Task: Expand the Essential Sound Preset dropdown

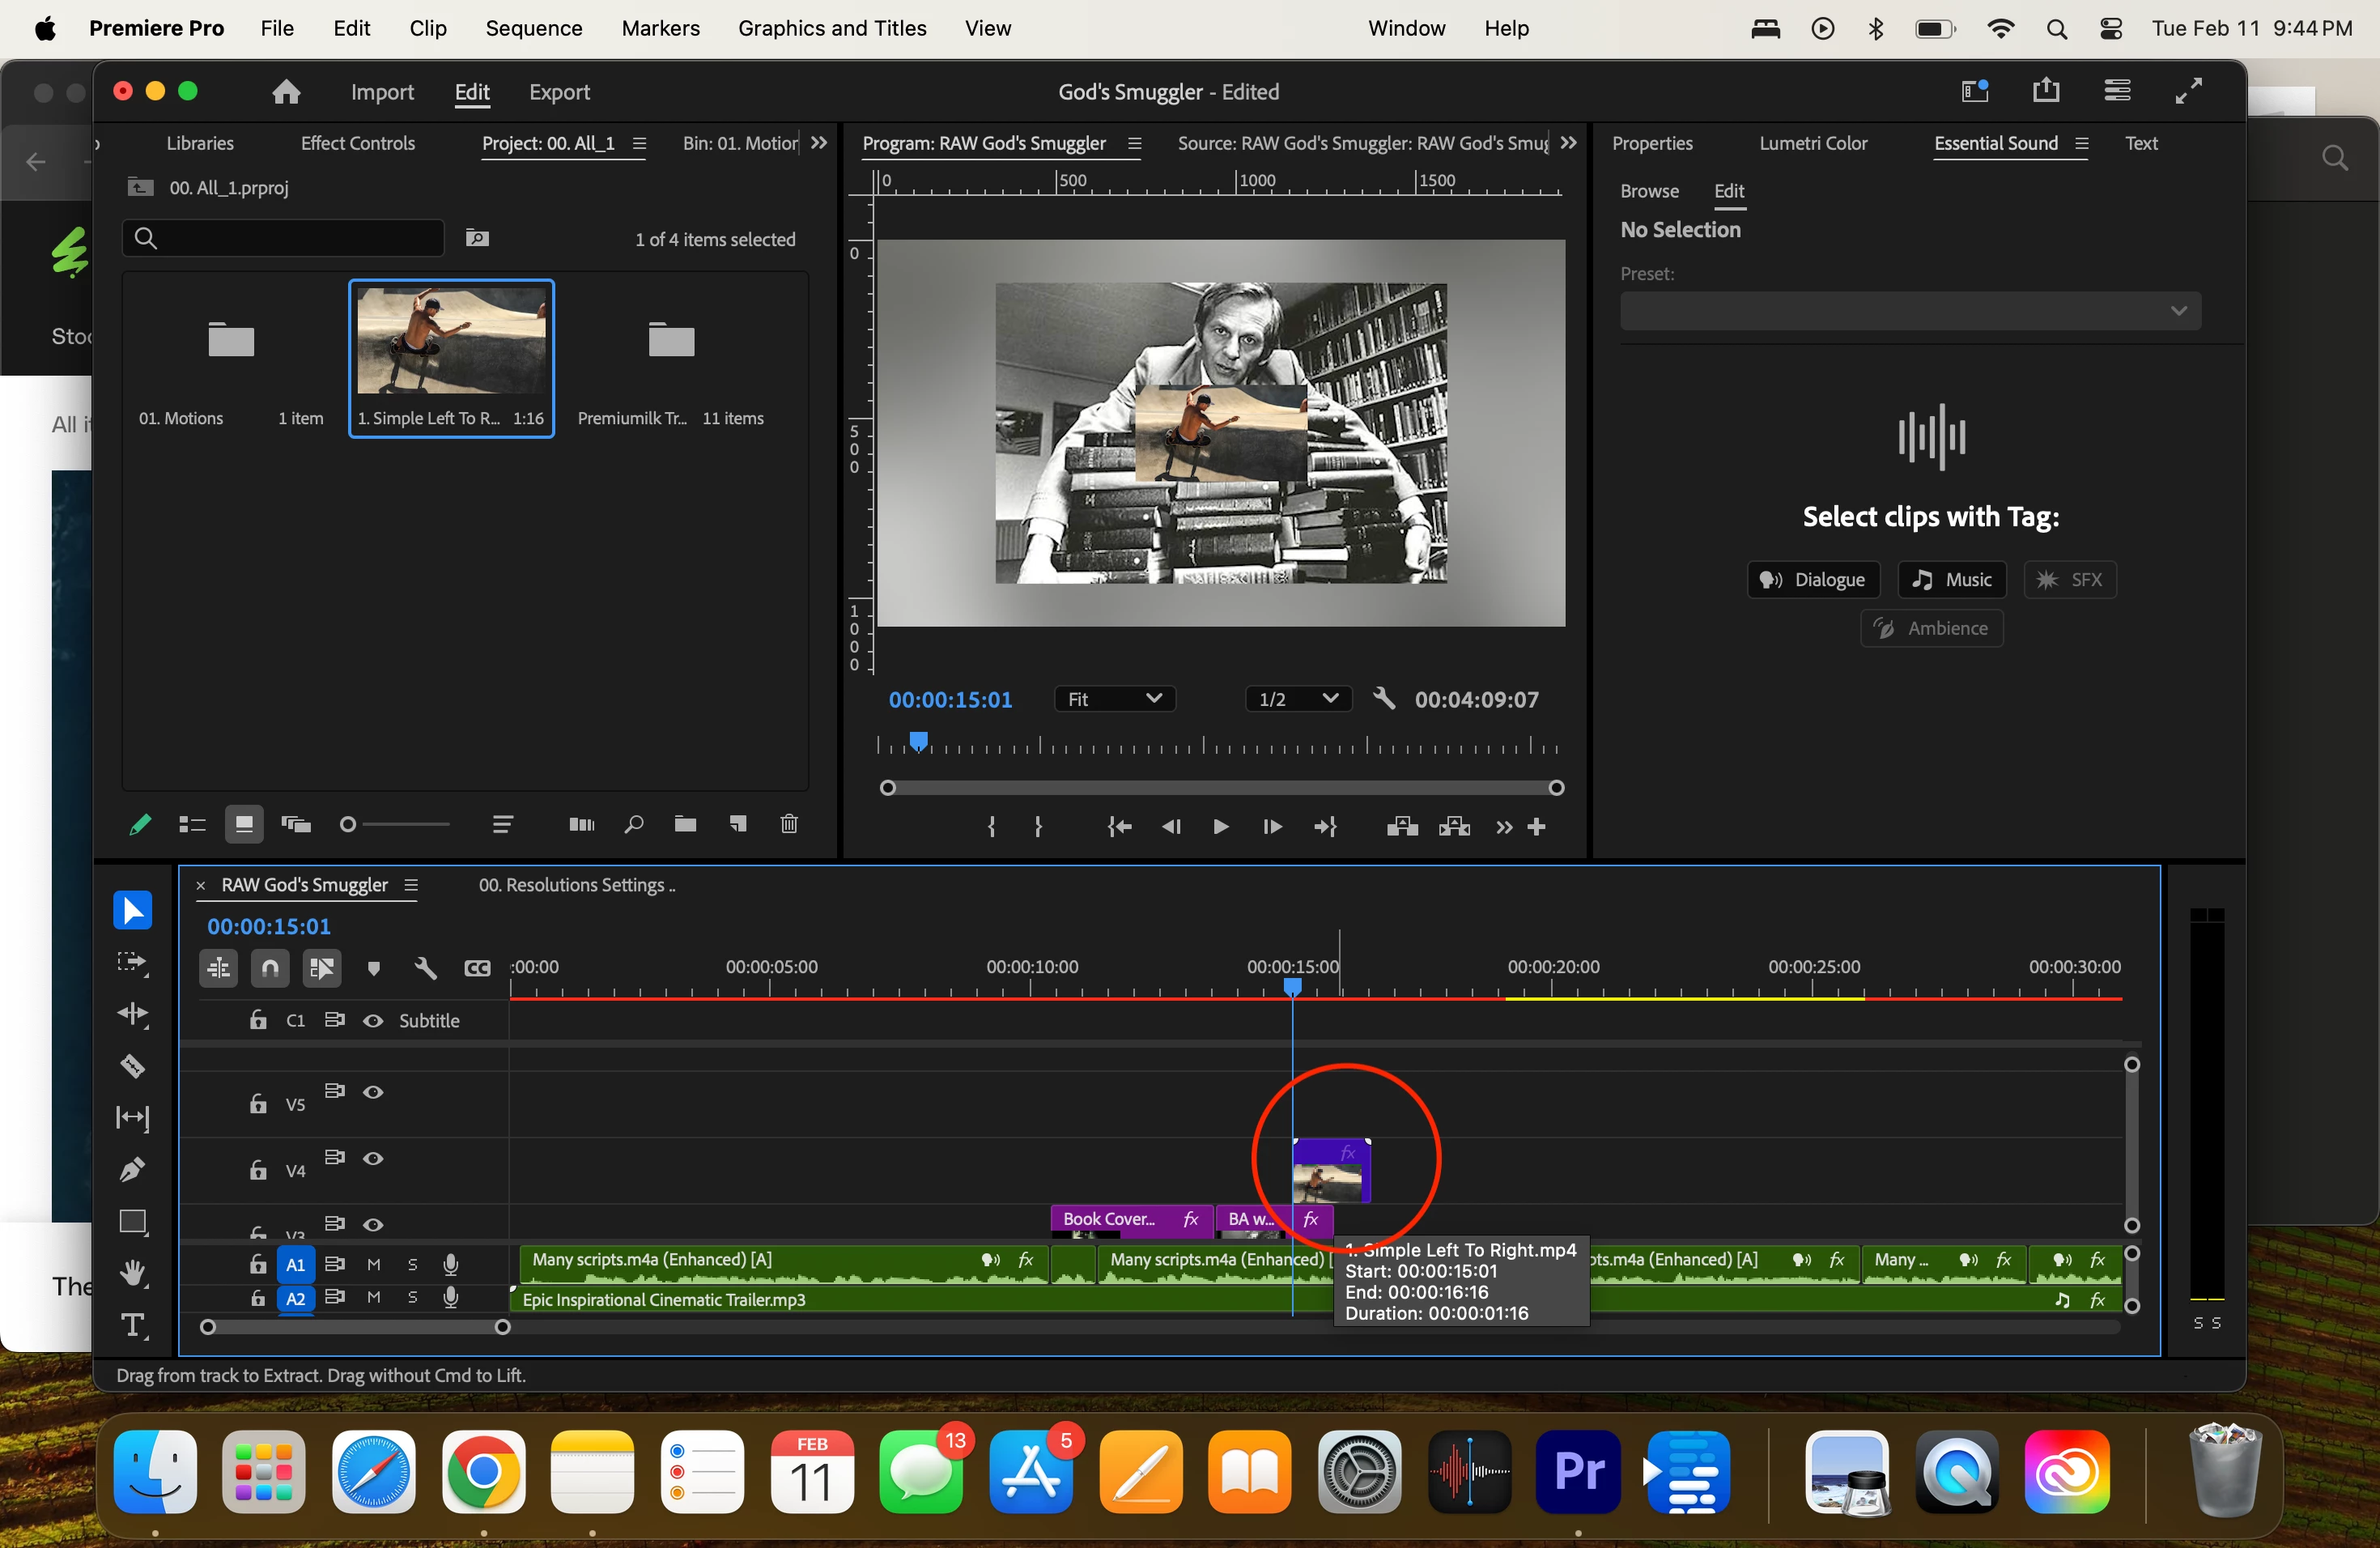Action: 1909,311
